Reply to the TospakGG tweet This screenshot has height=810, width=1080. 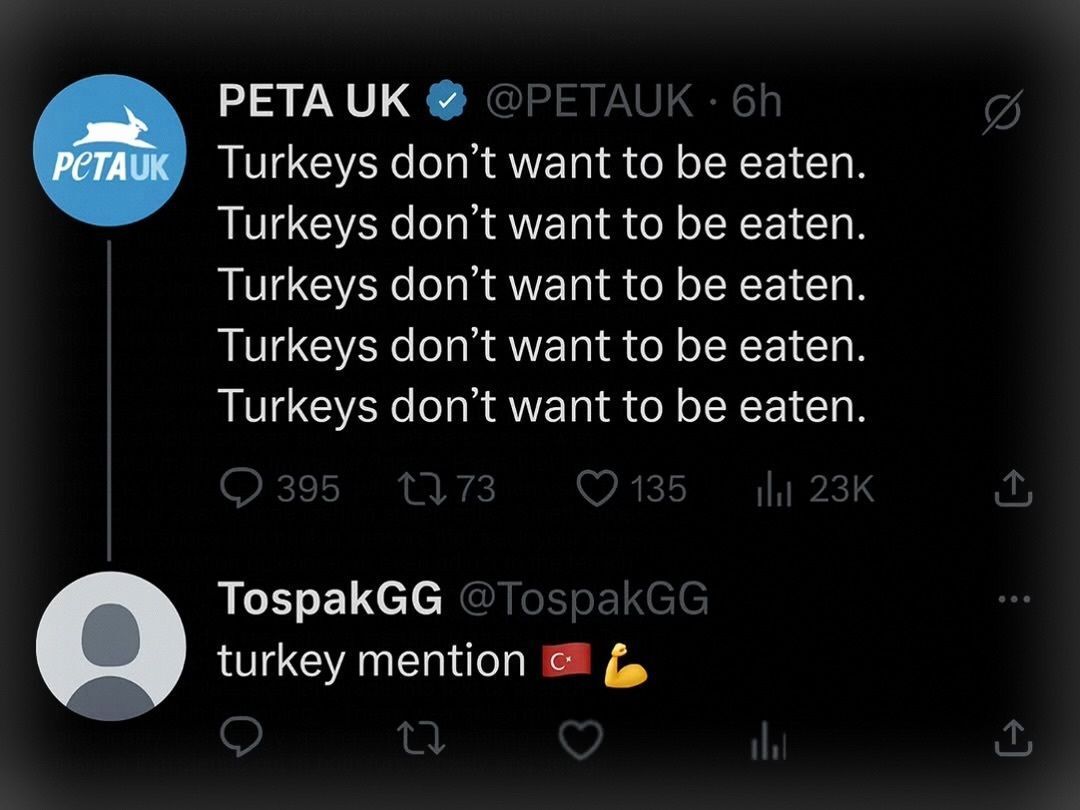click(241, 738)
